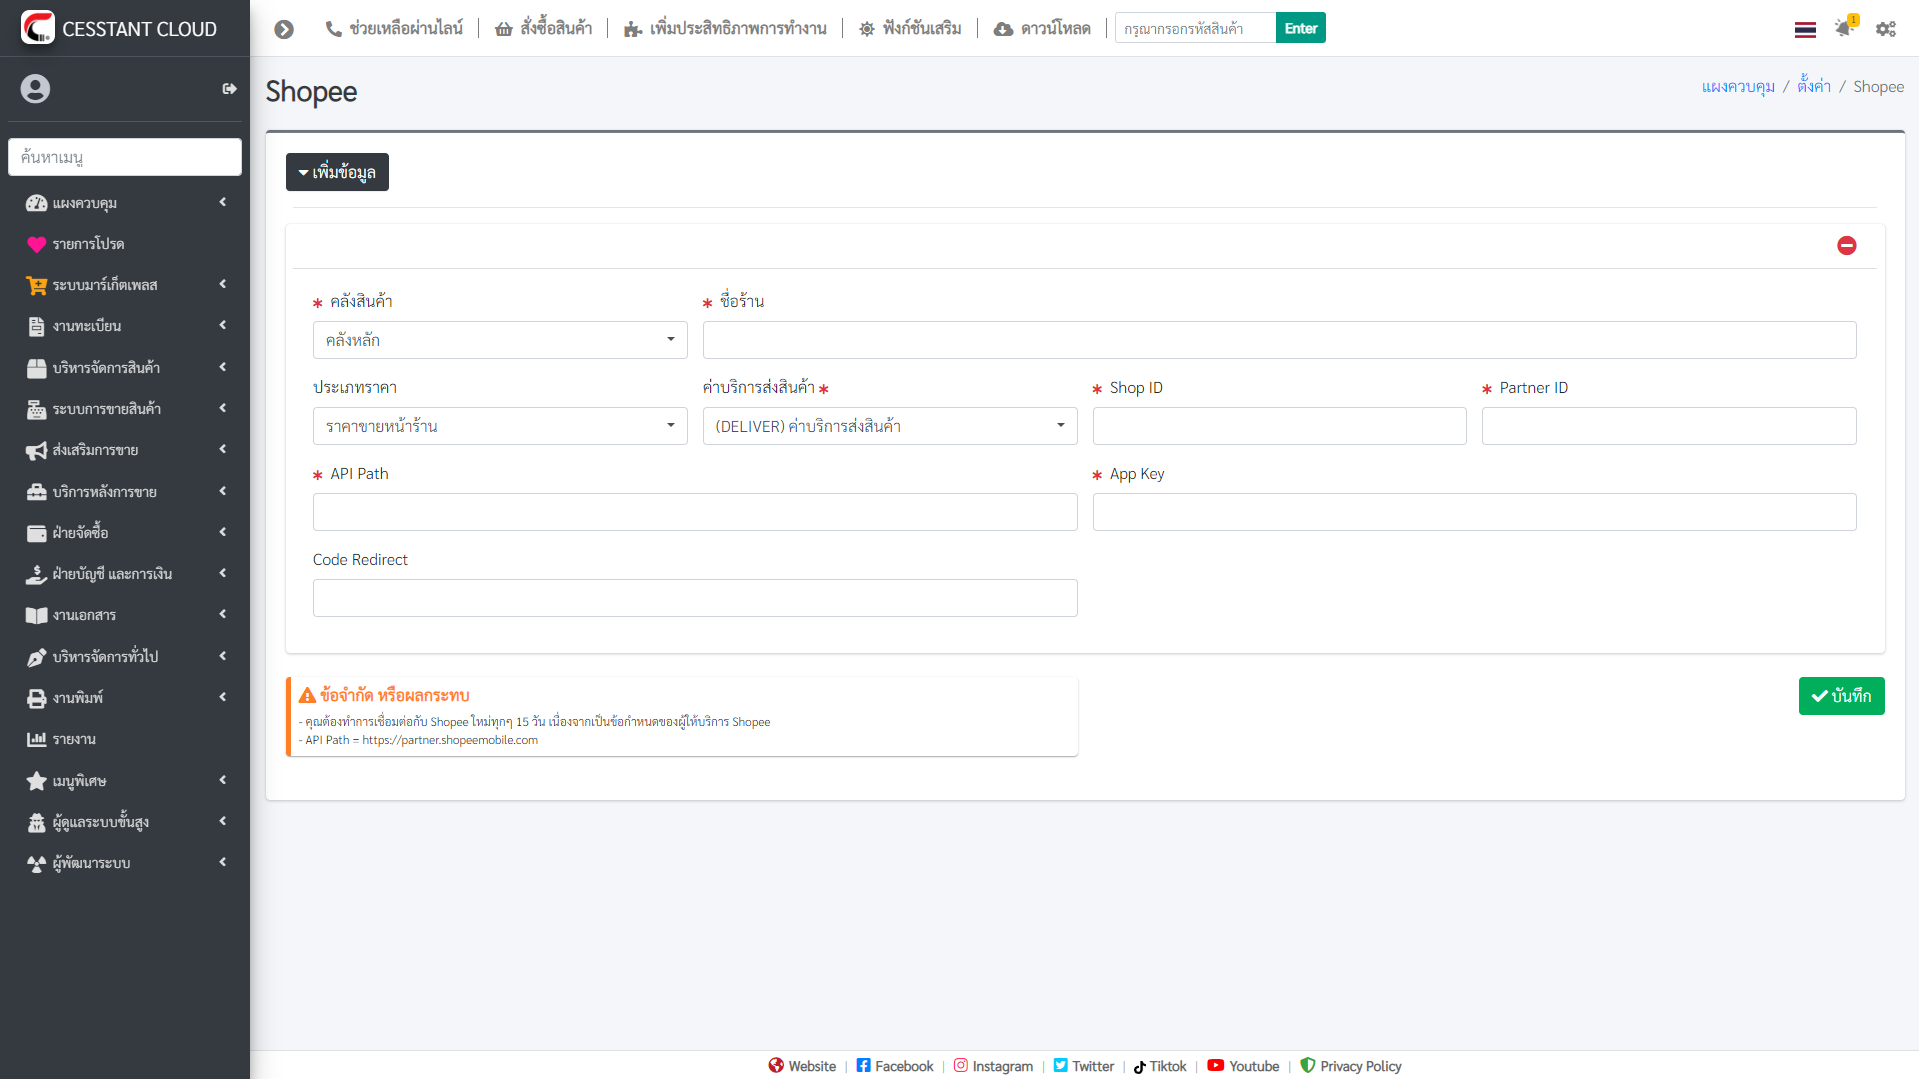
Task: Click the logout icon beside avatar
Action: click(x=229, y=89)
